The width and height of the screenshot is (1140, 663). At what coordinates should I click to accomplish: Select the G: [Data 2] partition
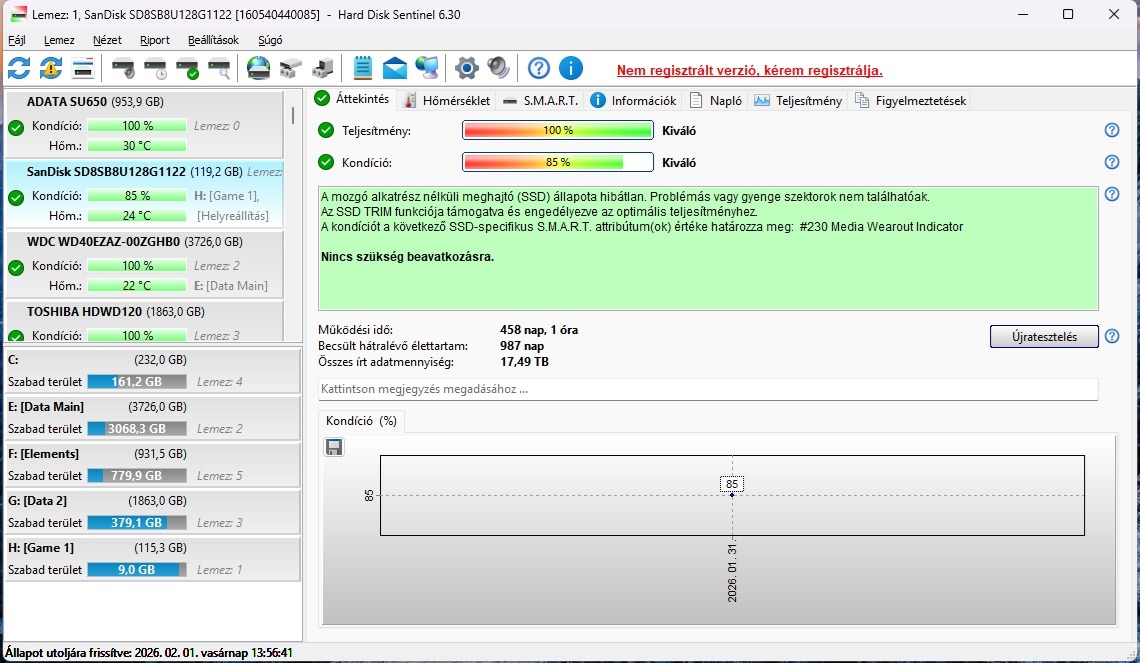153,512
